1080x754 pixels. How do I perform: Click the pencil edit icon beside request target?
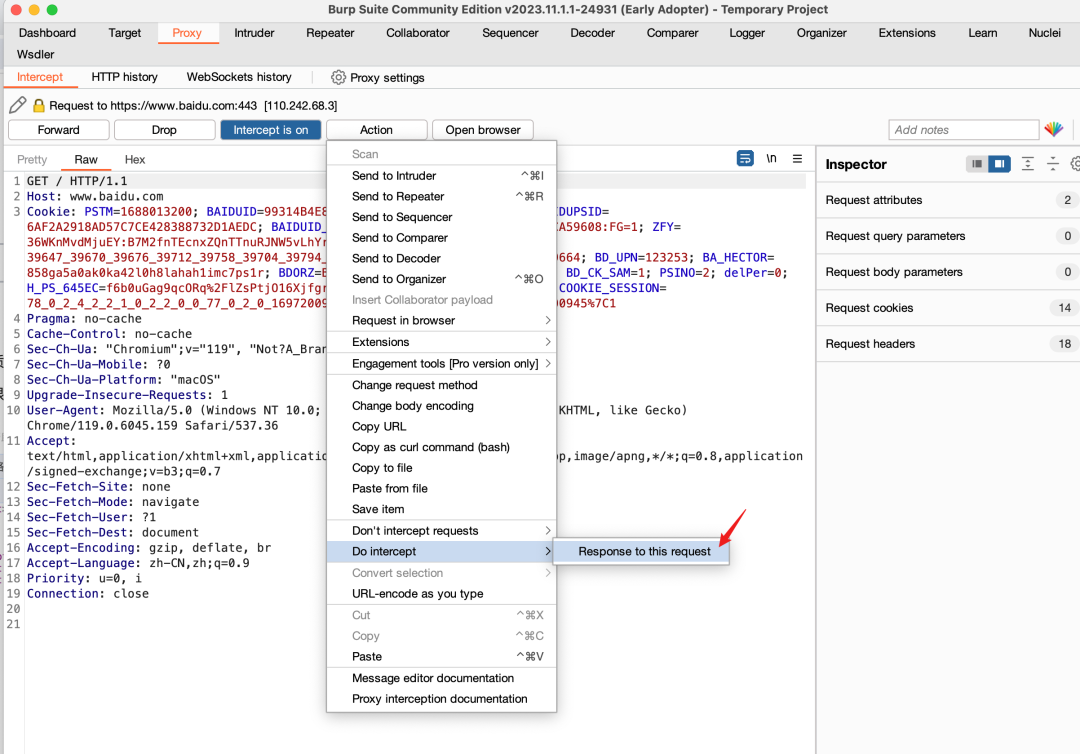pos(18,105)
